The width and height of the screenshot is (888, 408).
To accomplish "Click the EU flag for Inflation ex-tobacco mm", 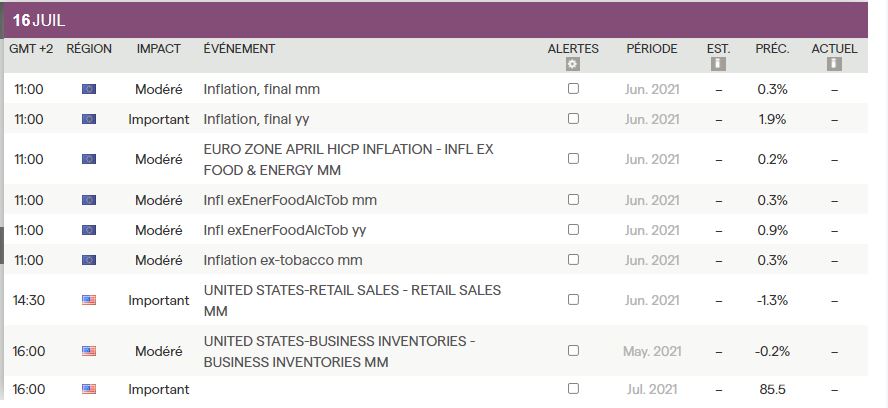I will [89, 260].
